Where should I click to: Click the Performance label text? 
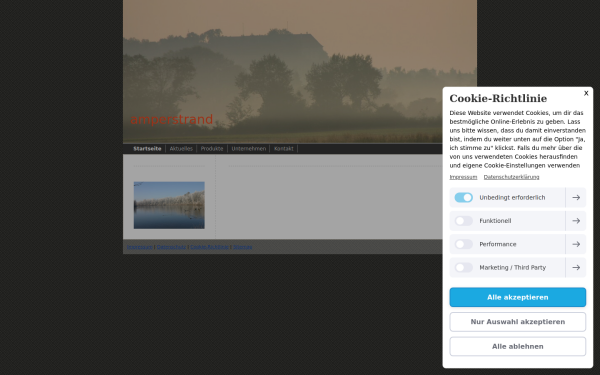(x=498, y=244)
